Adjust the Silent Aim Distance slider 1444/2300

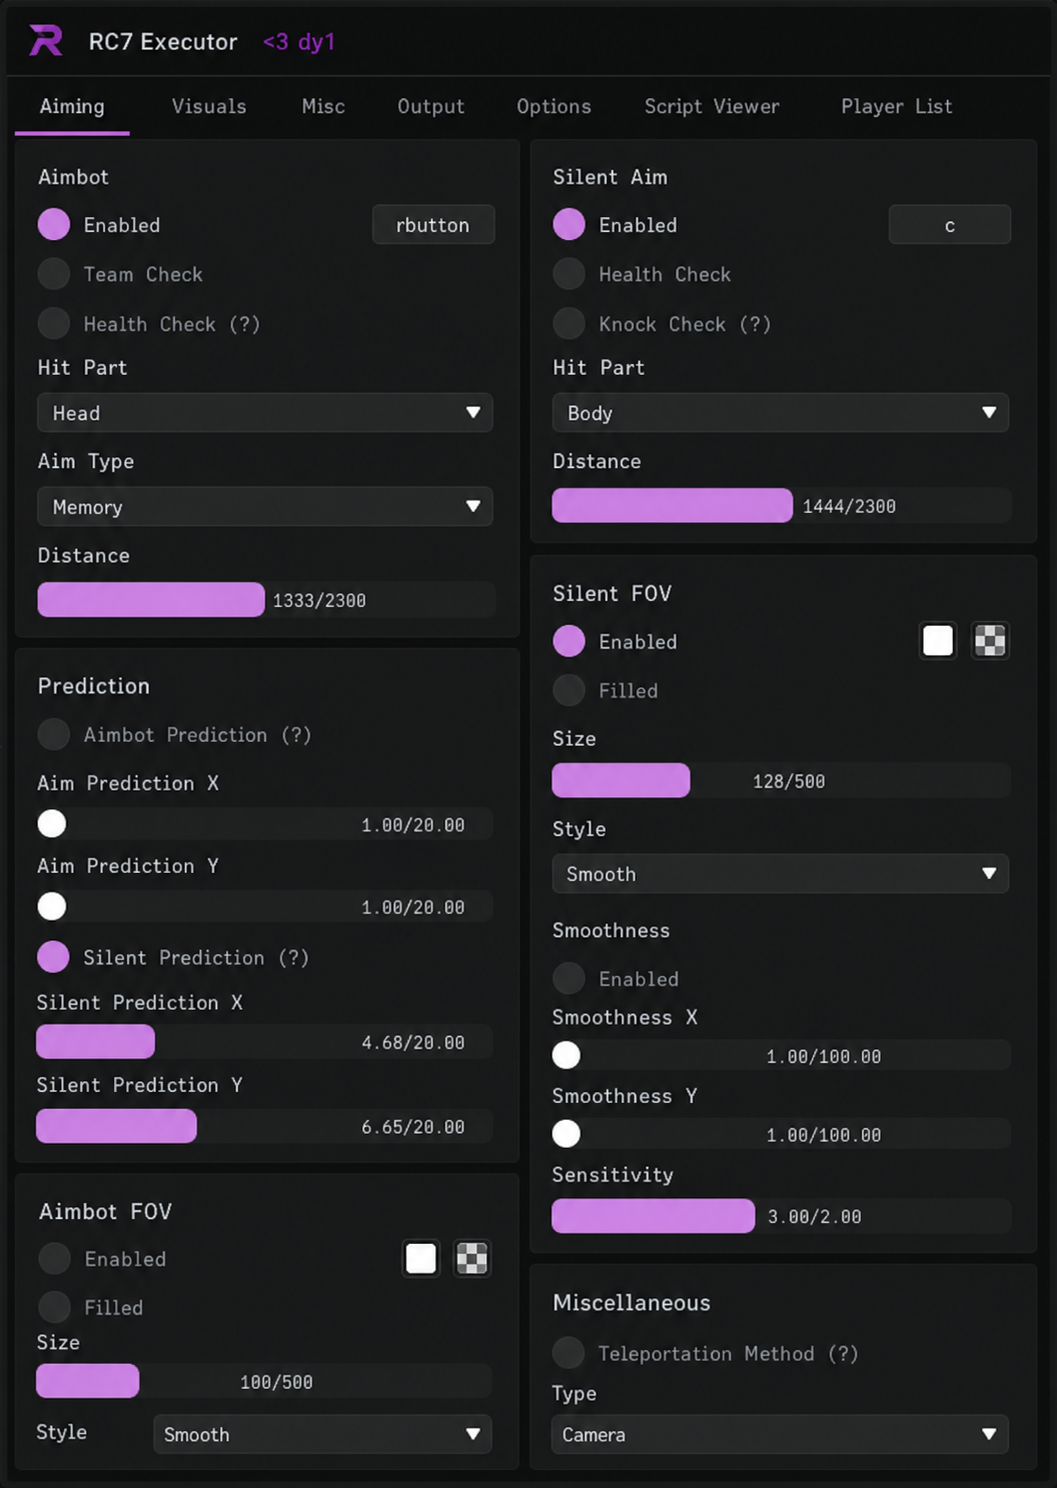pos(781,506)
